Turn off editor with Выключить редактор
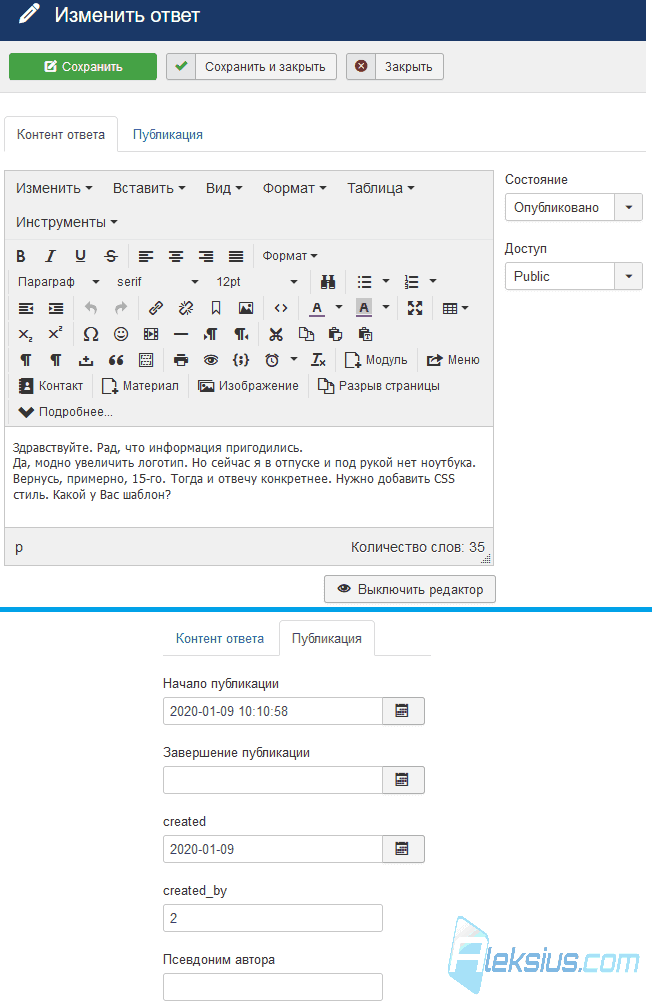Screen dimensions: 652x1005 (x=410, y=589)
